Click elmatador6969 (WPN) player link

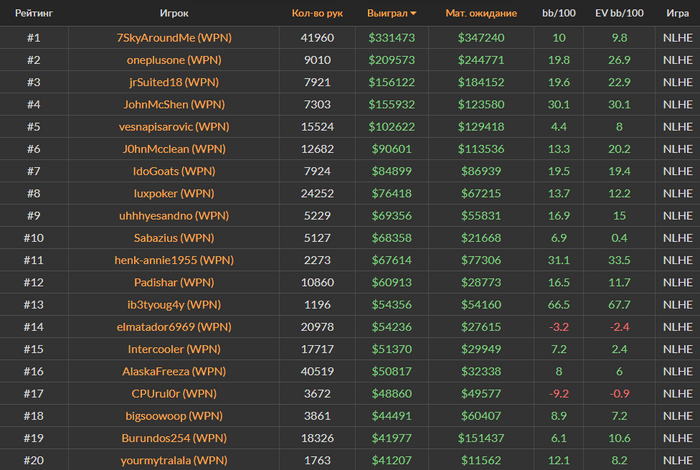174,327
